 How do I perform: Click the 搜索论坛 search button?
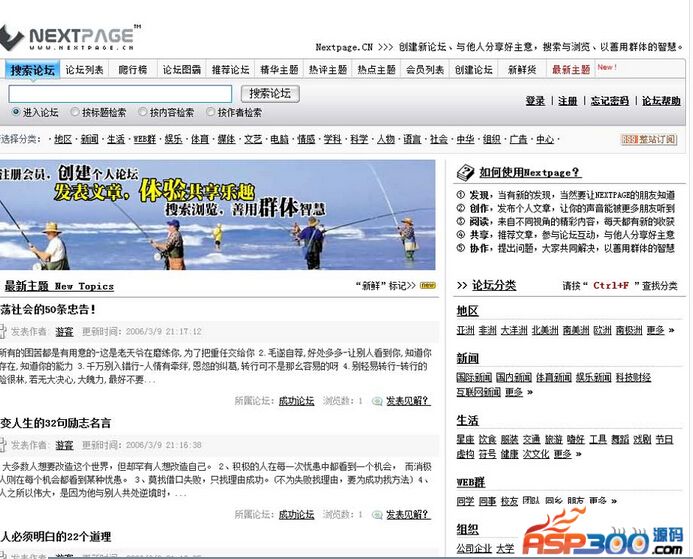pos(270,94)
